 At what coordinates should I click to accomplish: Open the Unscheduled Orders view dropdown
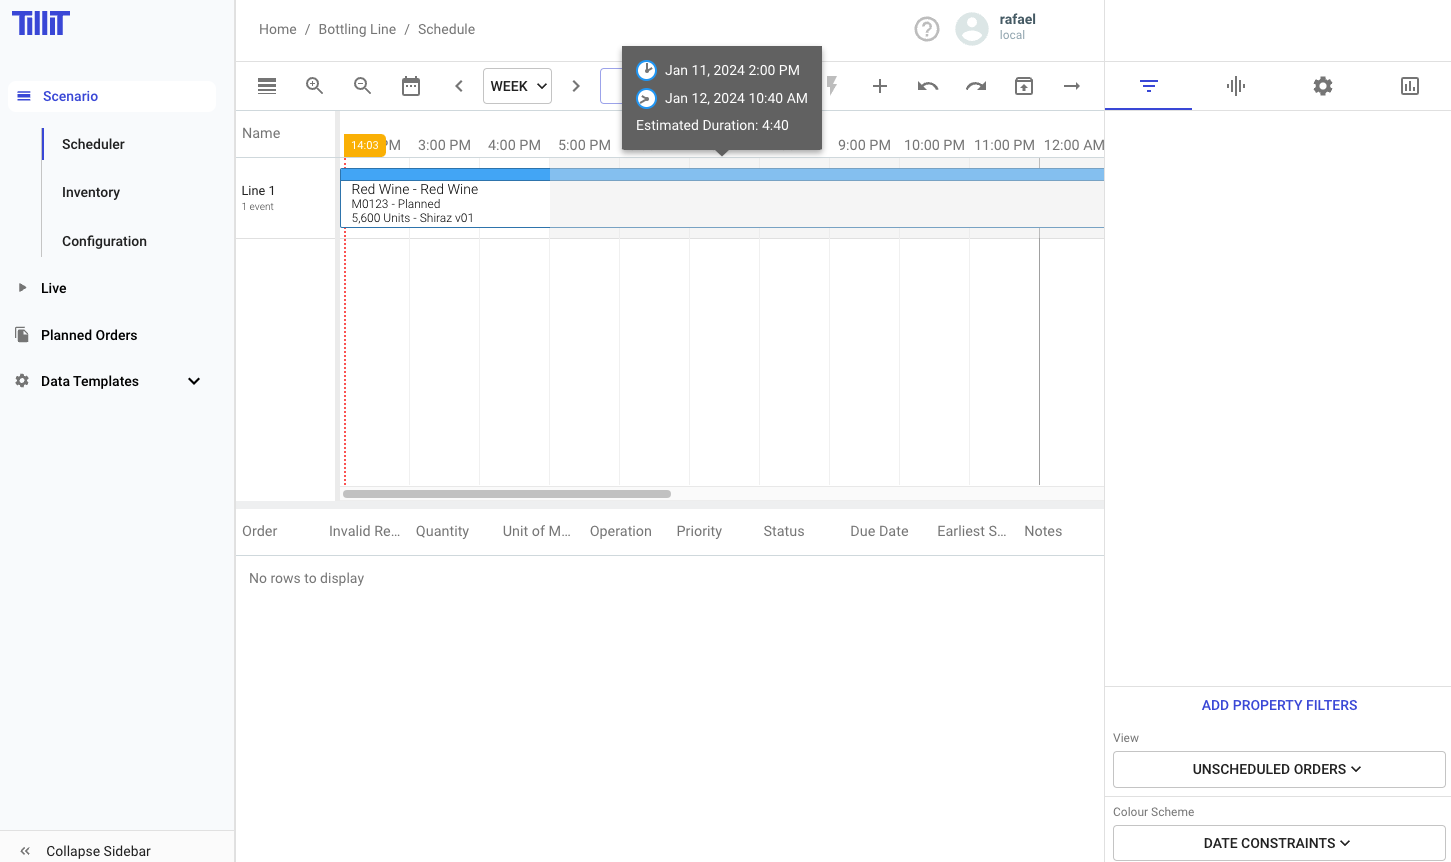coord(1278,769)
